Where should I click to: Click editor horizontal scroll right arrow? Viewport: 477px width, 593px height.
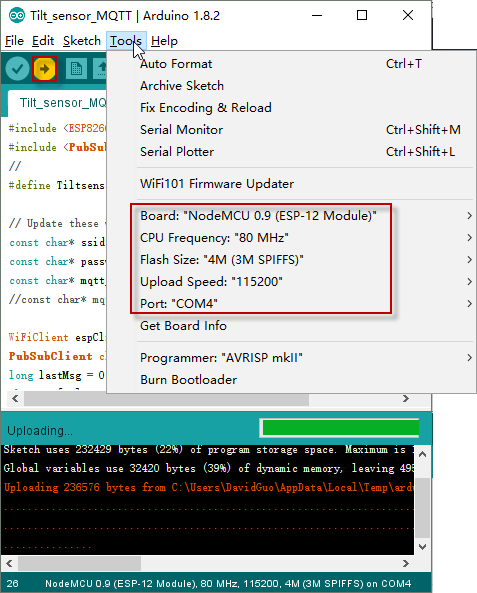coord(406,399)
